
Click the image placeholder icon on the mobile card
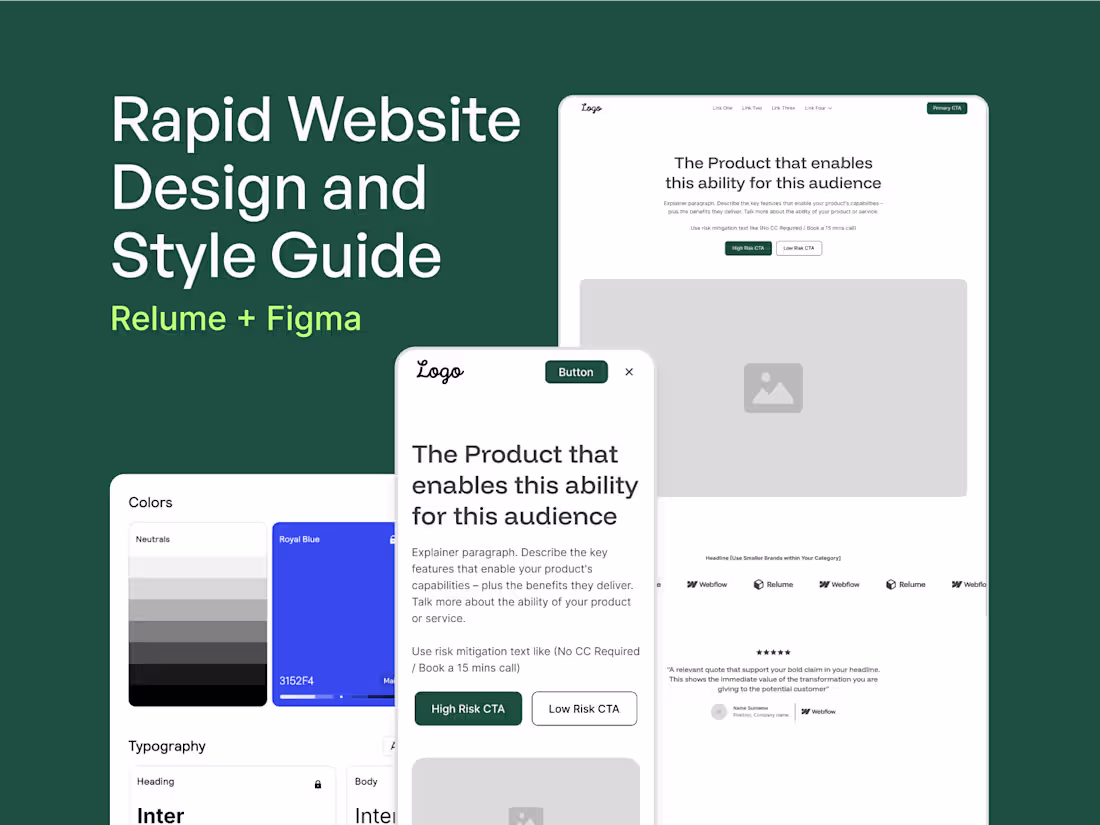pos(525,816)
